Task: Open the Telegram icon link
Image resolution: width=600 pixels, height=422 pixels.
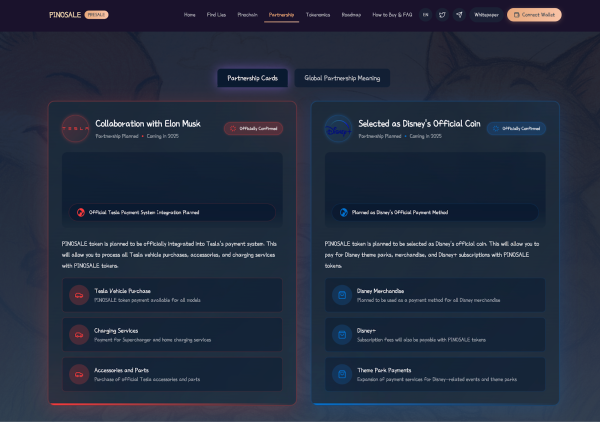Action: point(459,15)
